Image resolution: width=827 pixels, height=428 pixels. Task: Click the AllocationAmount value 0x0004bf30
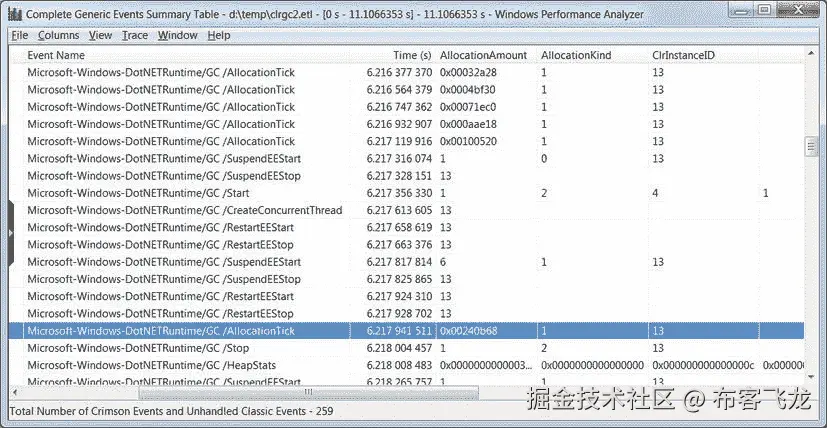pyautogui.click(x=468, y=90)
